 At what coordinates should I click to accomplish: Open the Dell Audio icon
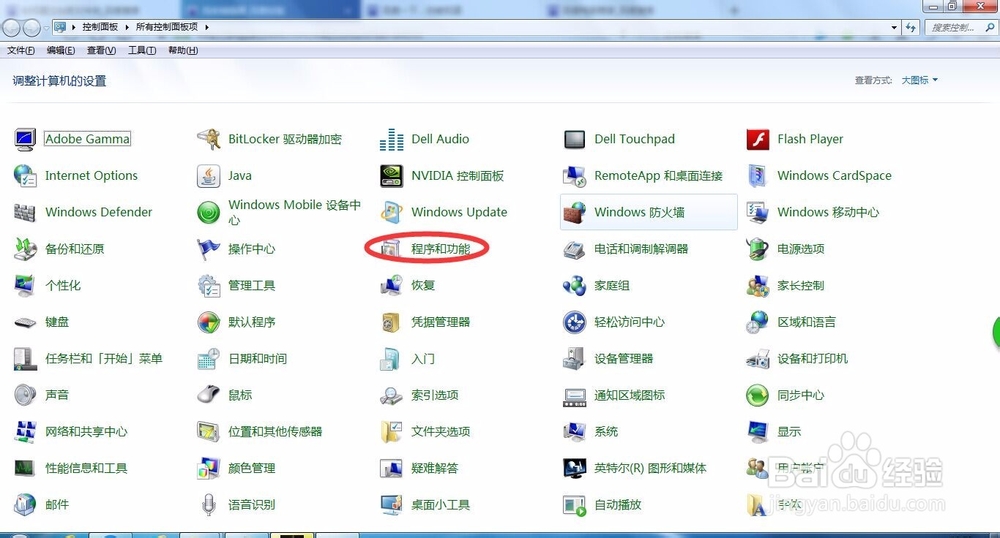392,139
